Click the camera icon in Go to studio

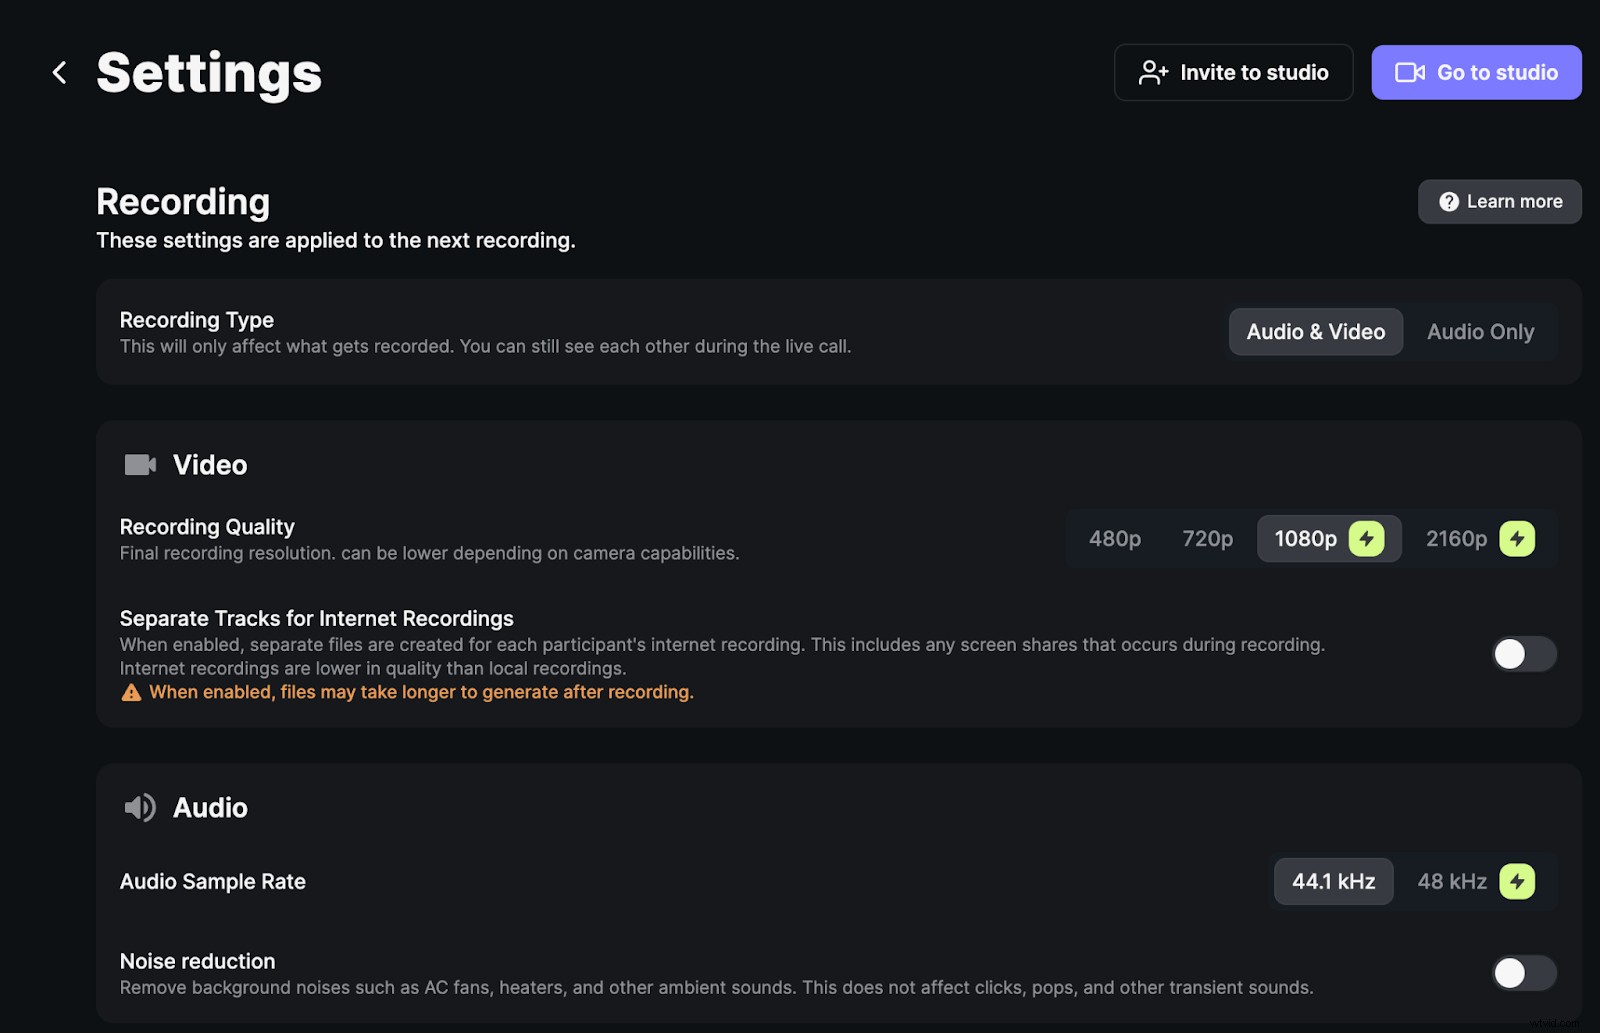[x=1410, y=72]
